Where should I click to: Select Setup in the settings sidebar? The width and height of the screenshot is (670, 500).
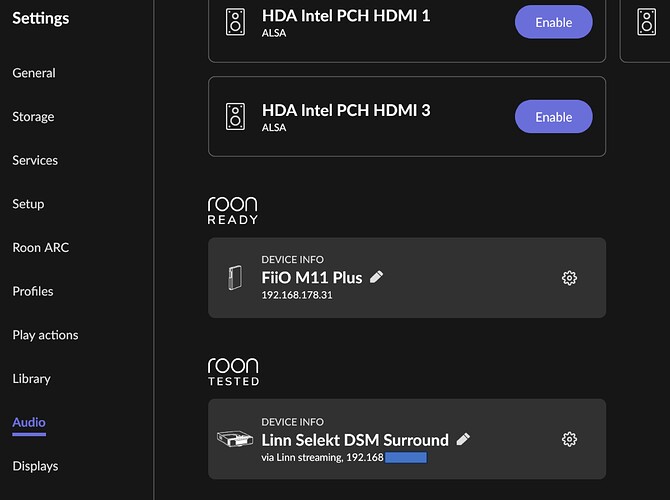28,204
